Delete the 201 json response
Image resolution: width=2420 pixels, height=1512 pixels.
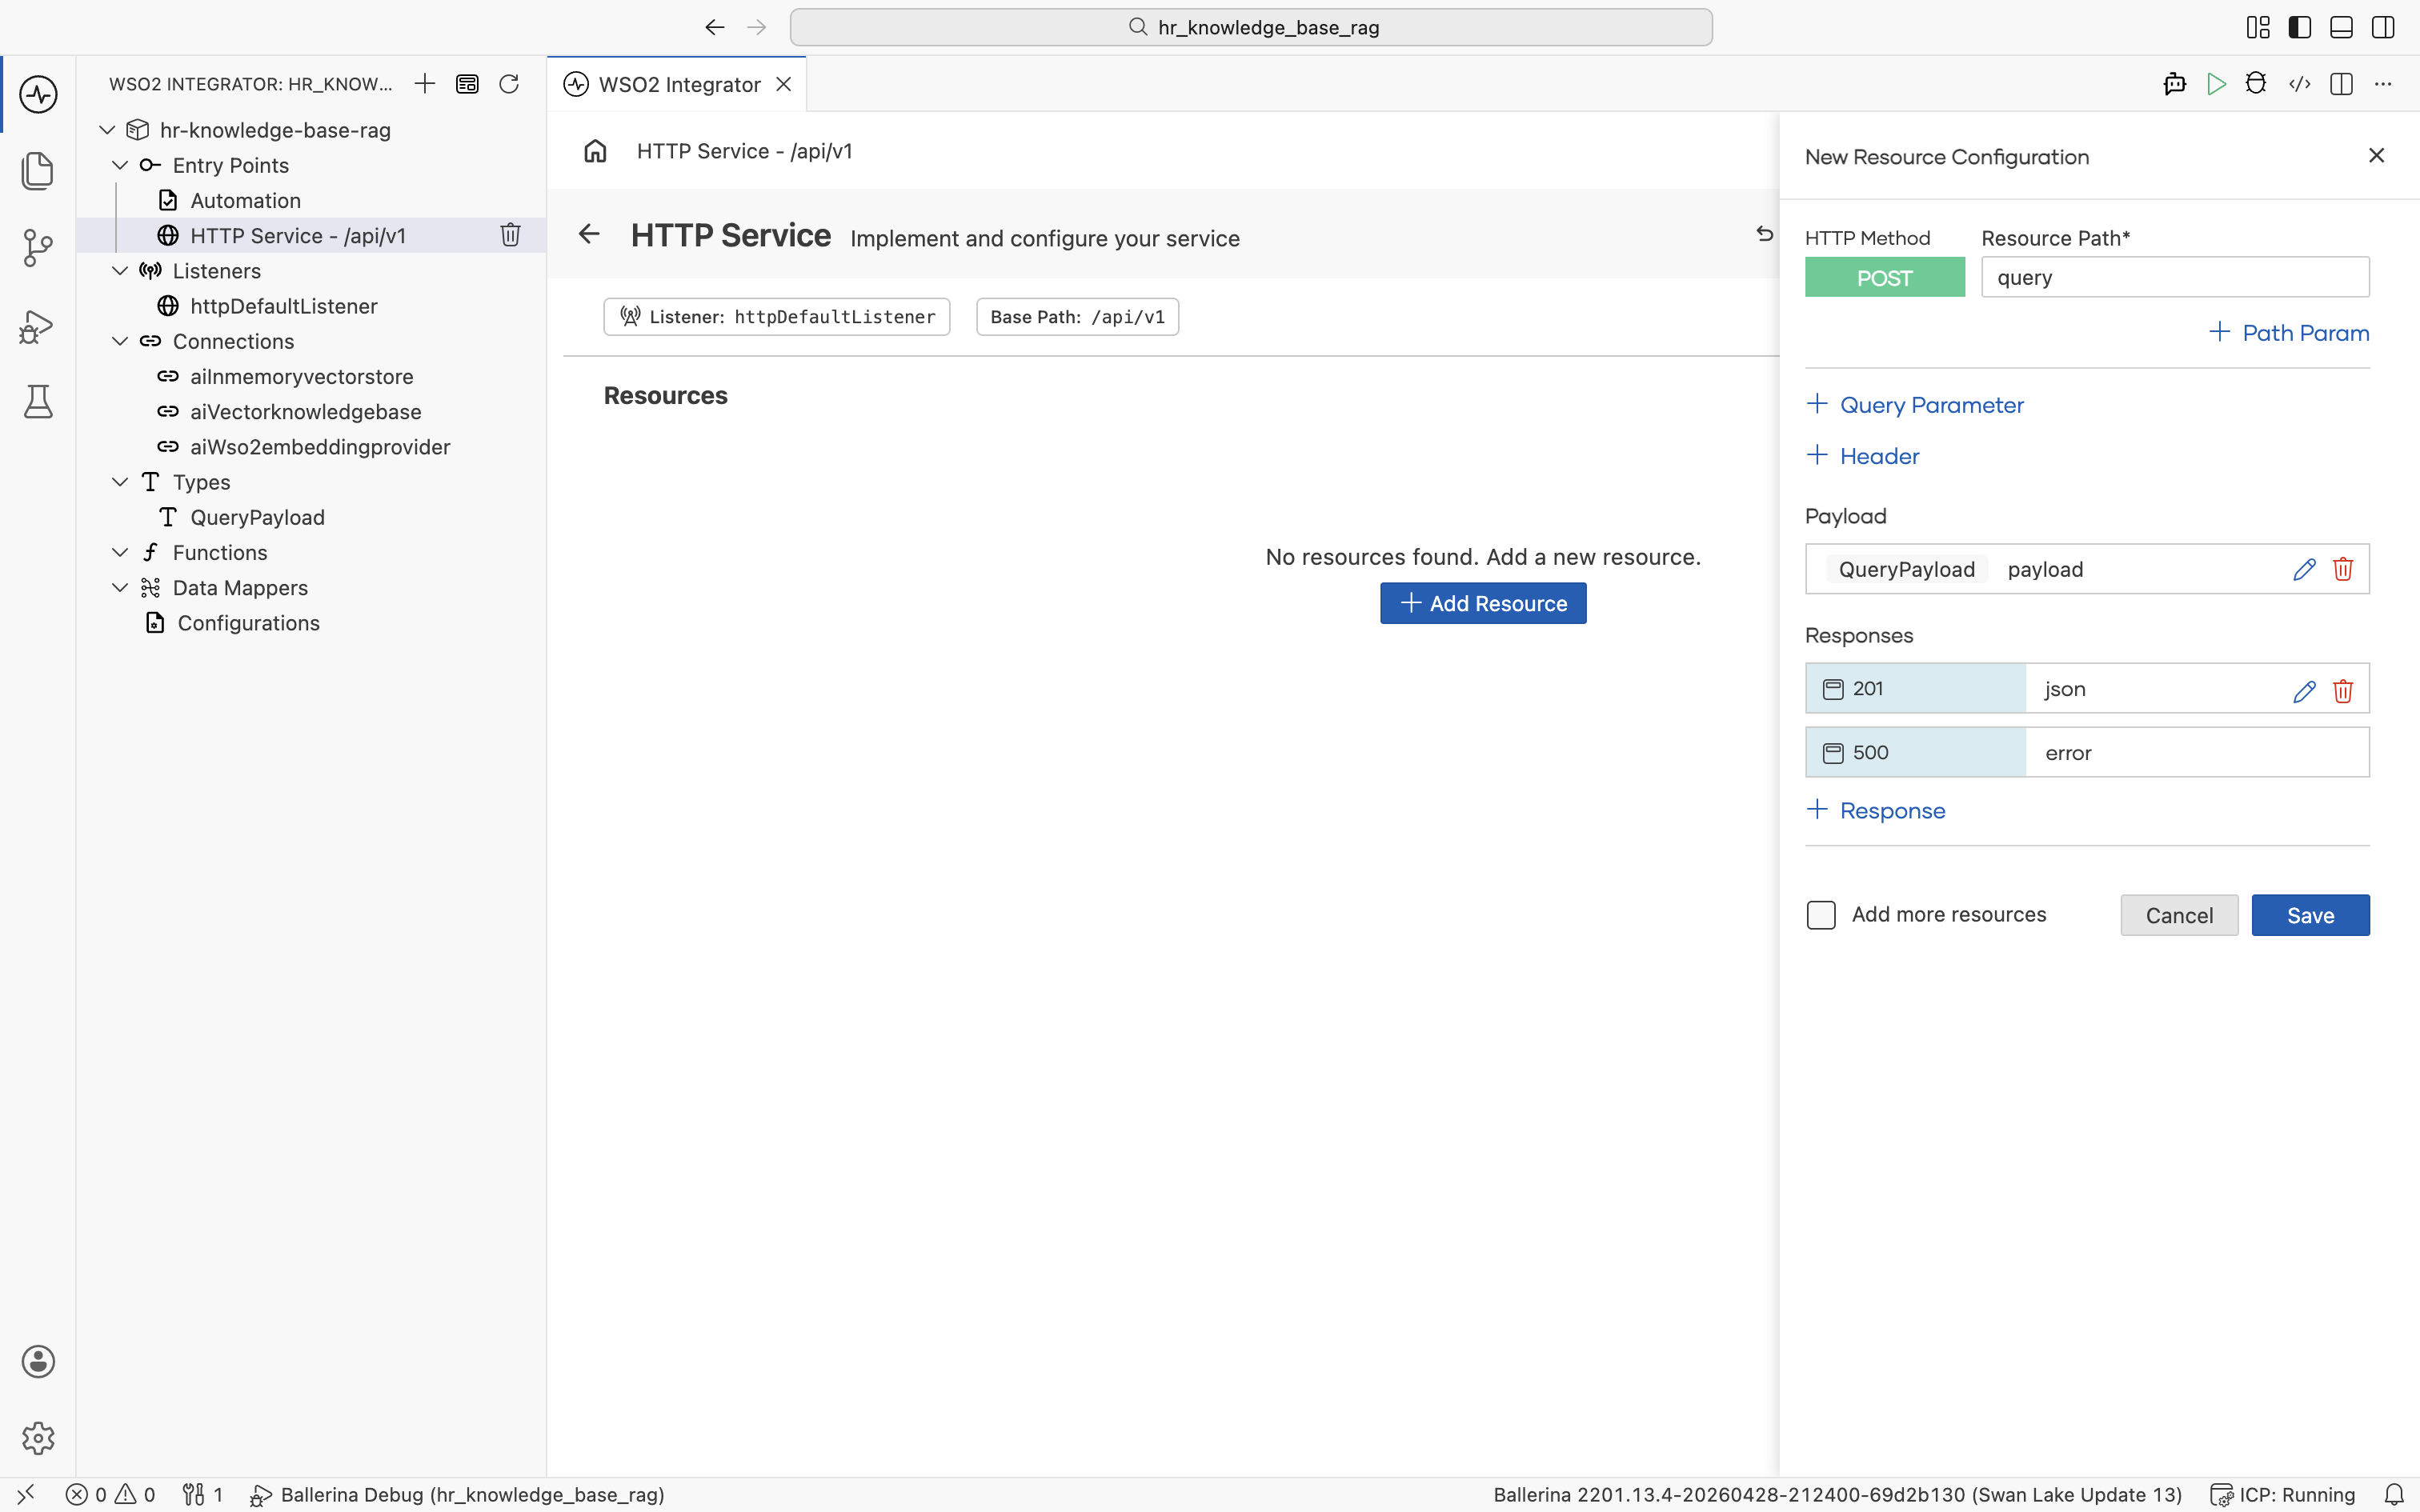(x=2343, y=691)
